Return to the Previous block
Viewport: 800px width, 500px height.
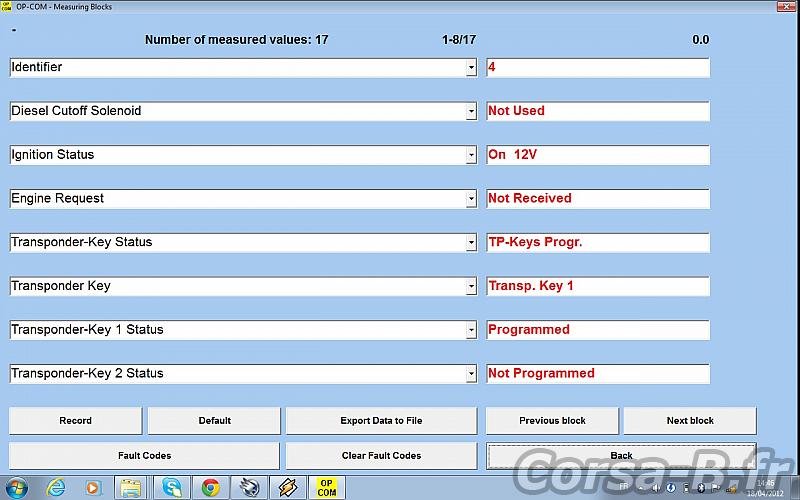(552, 421)
